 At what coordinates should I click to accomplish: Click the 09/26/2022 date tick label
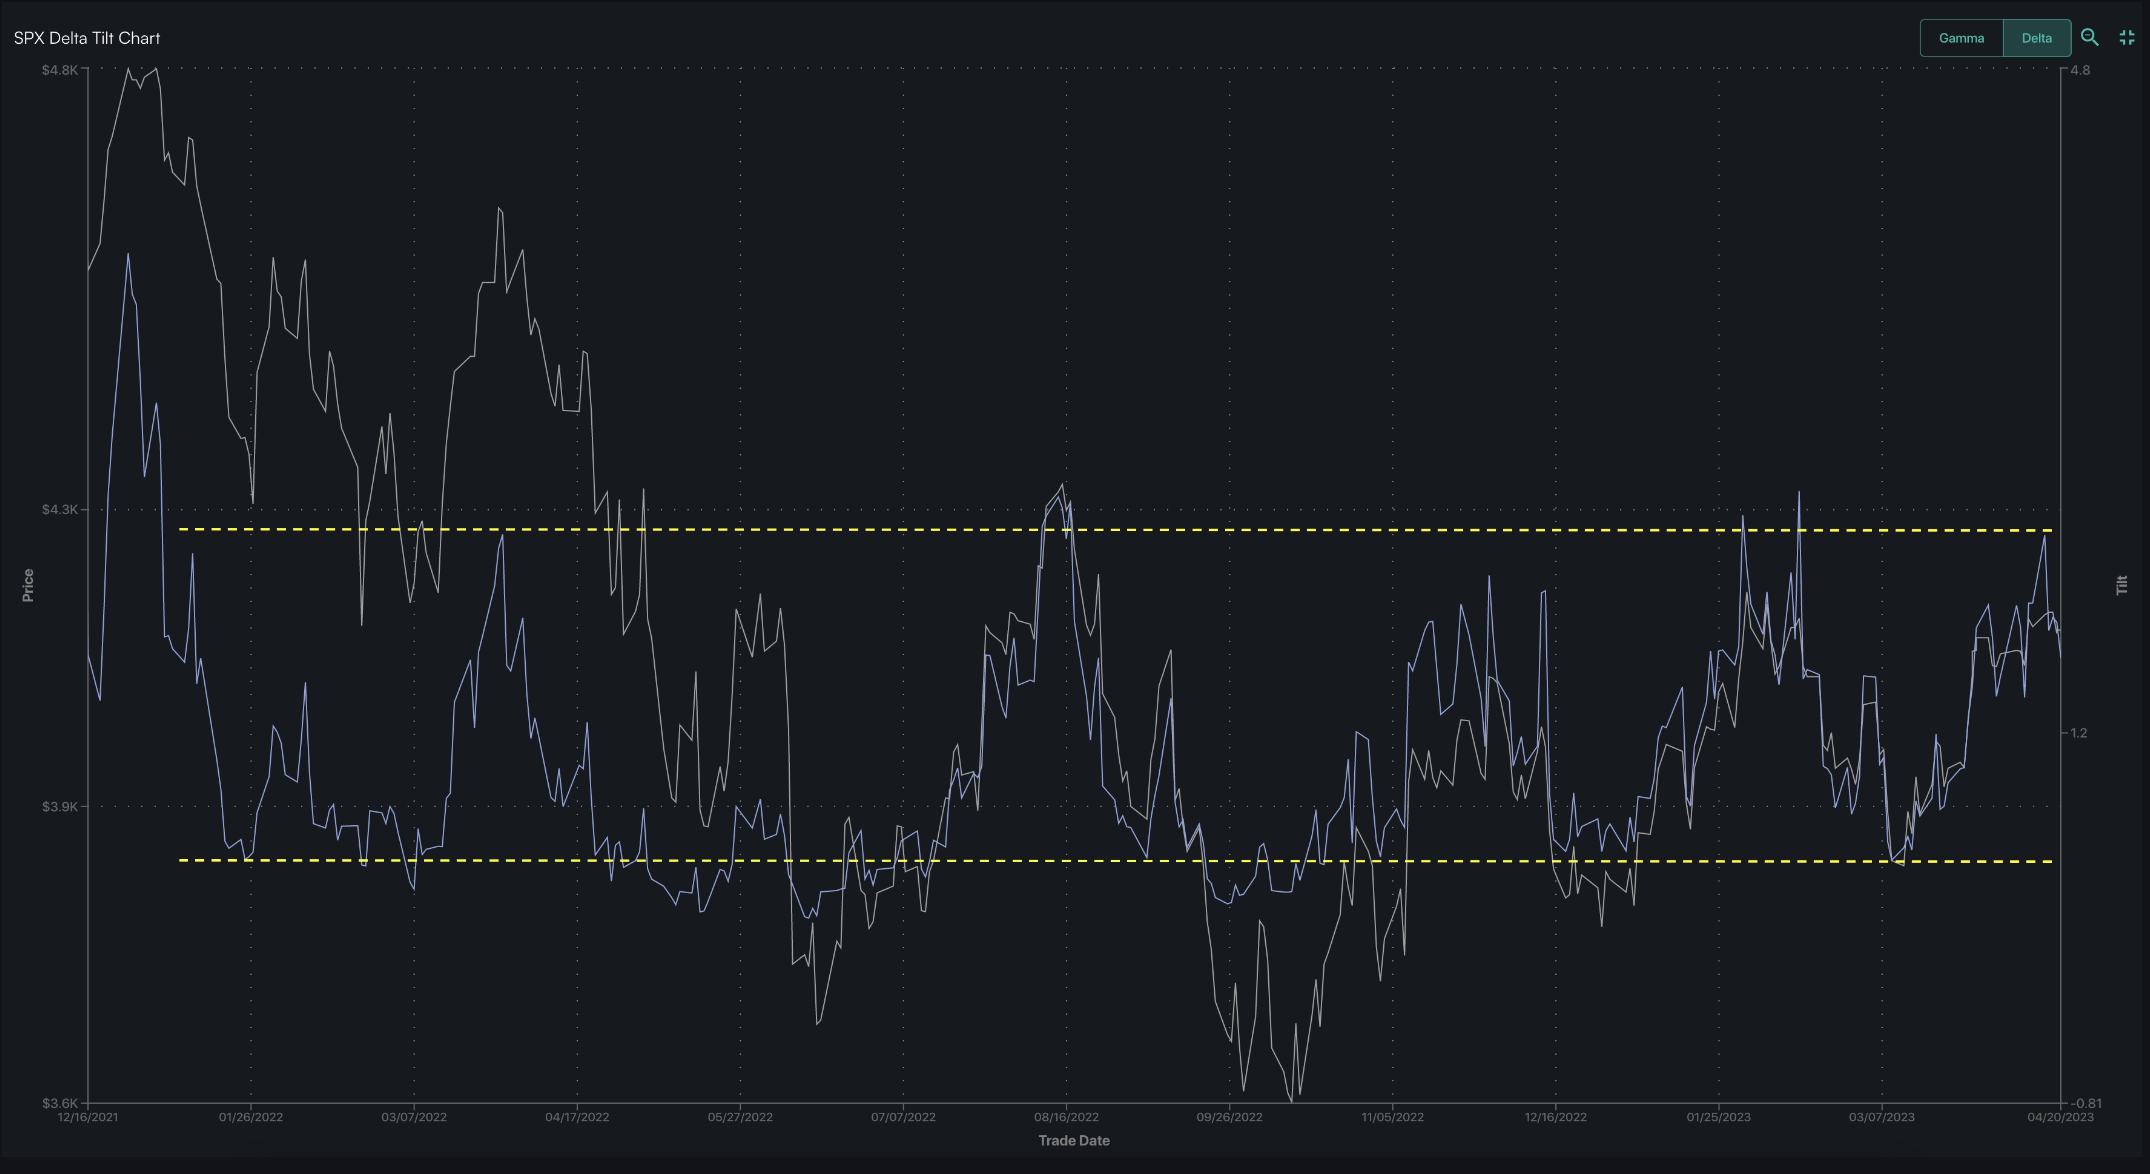[x=1229, y=1117]
